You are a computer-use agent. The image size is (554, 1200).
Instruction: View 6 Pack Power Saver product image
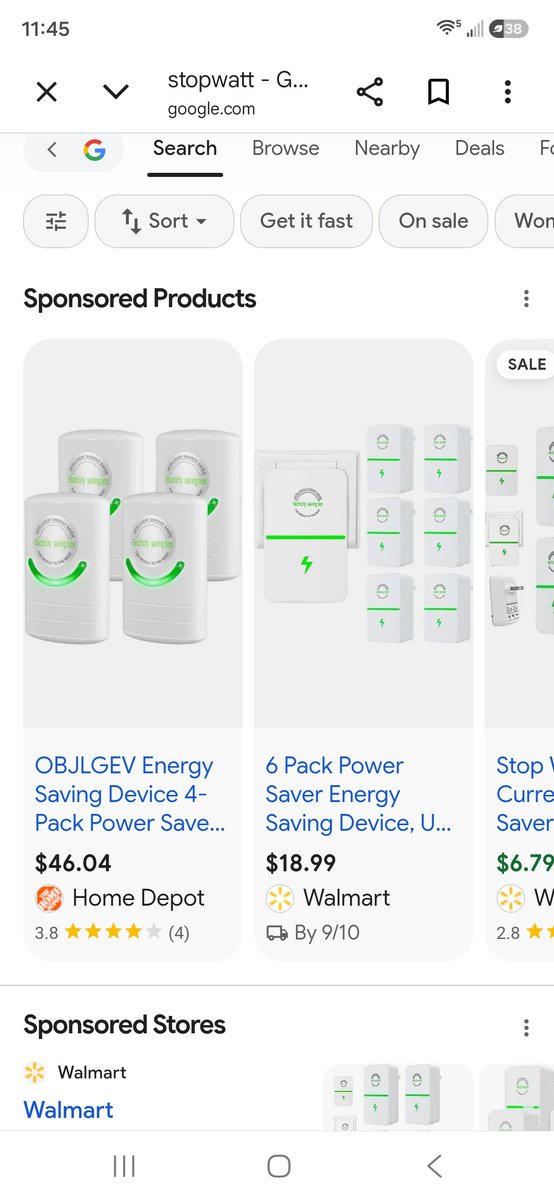(x=364, y=533)
